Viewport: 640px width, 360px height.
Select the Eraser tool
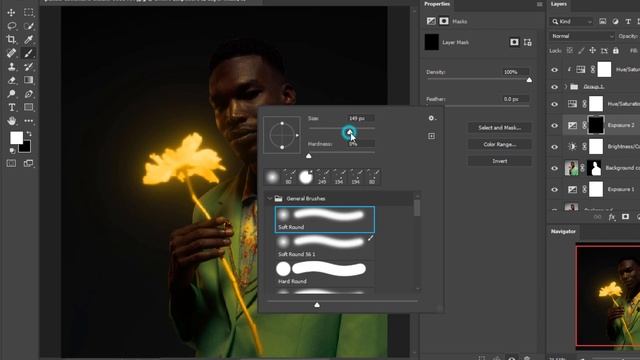tap(11, 80)
